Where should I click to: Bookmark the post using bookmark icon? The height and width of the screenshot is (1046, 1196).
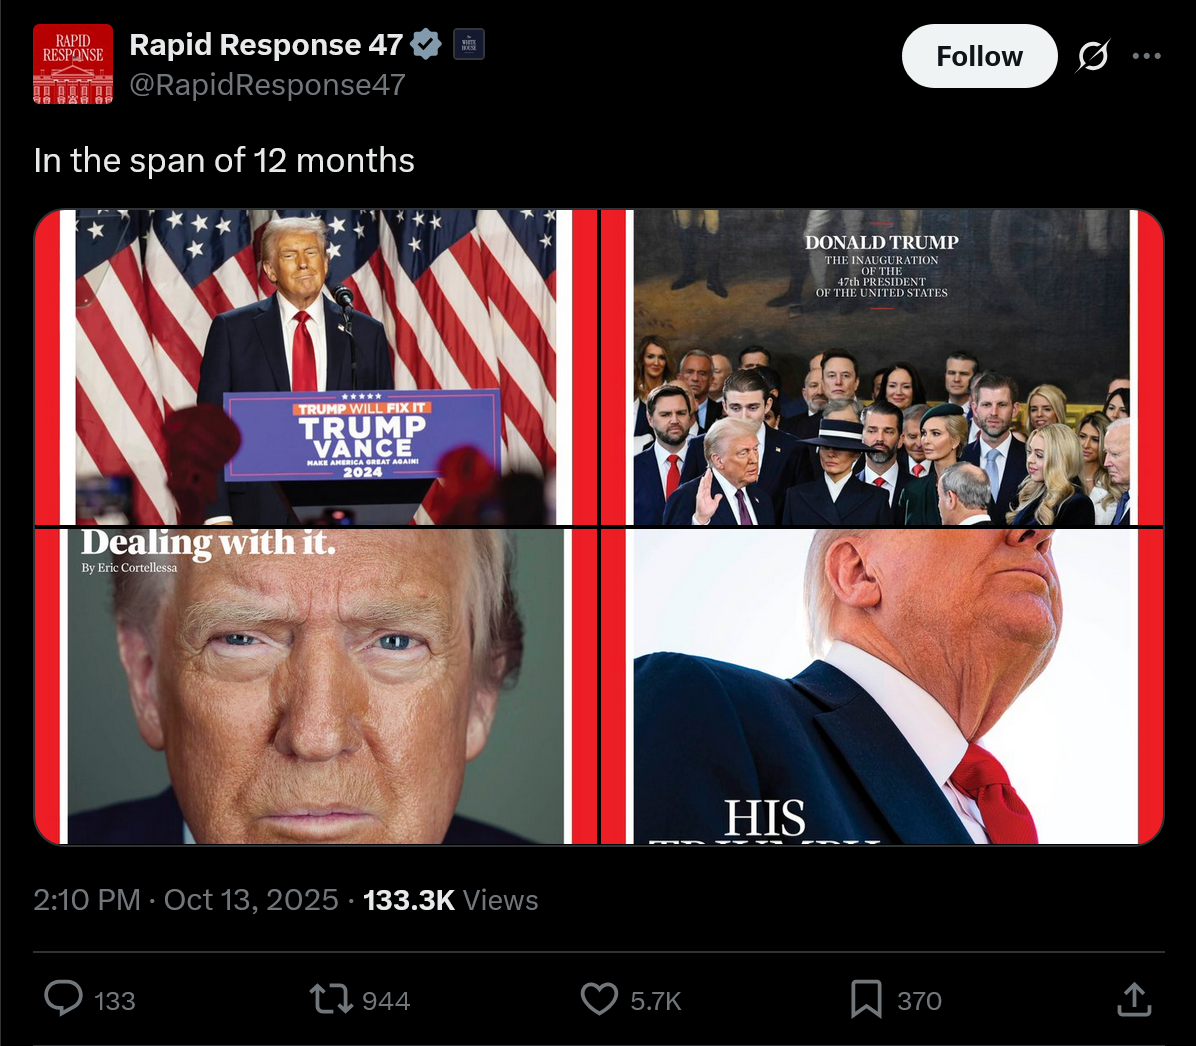point(866,999)
